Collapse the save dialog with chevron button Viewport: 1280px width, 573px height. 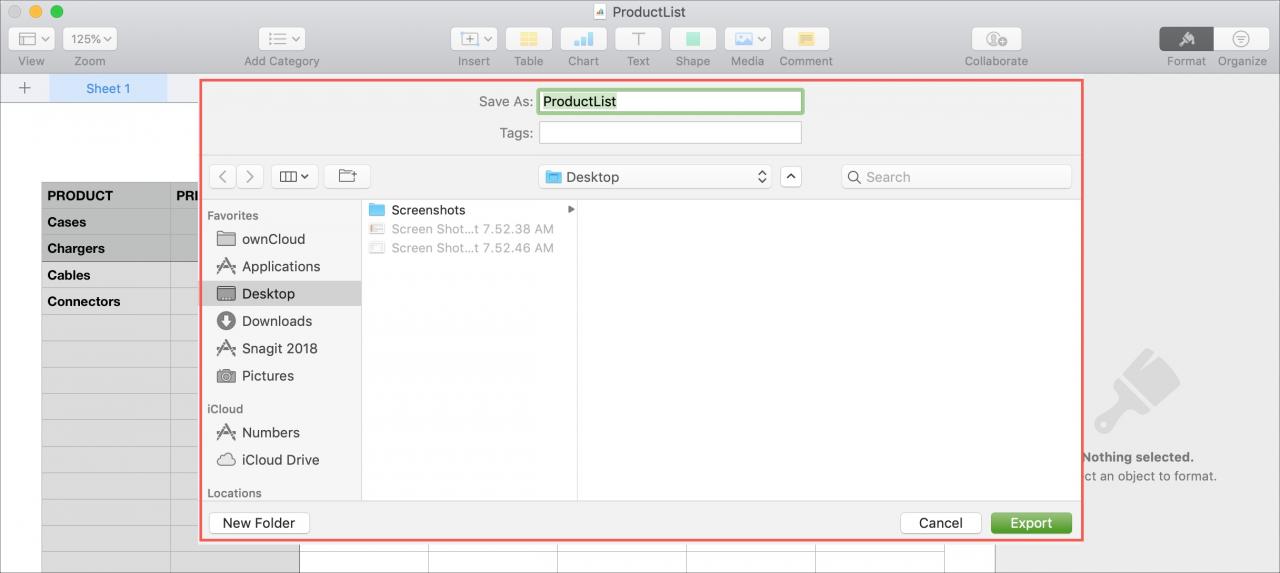[790, 177]
